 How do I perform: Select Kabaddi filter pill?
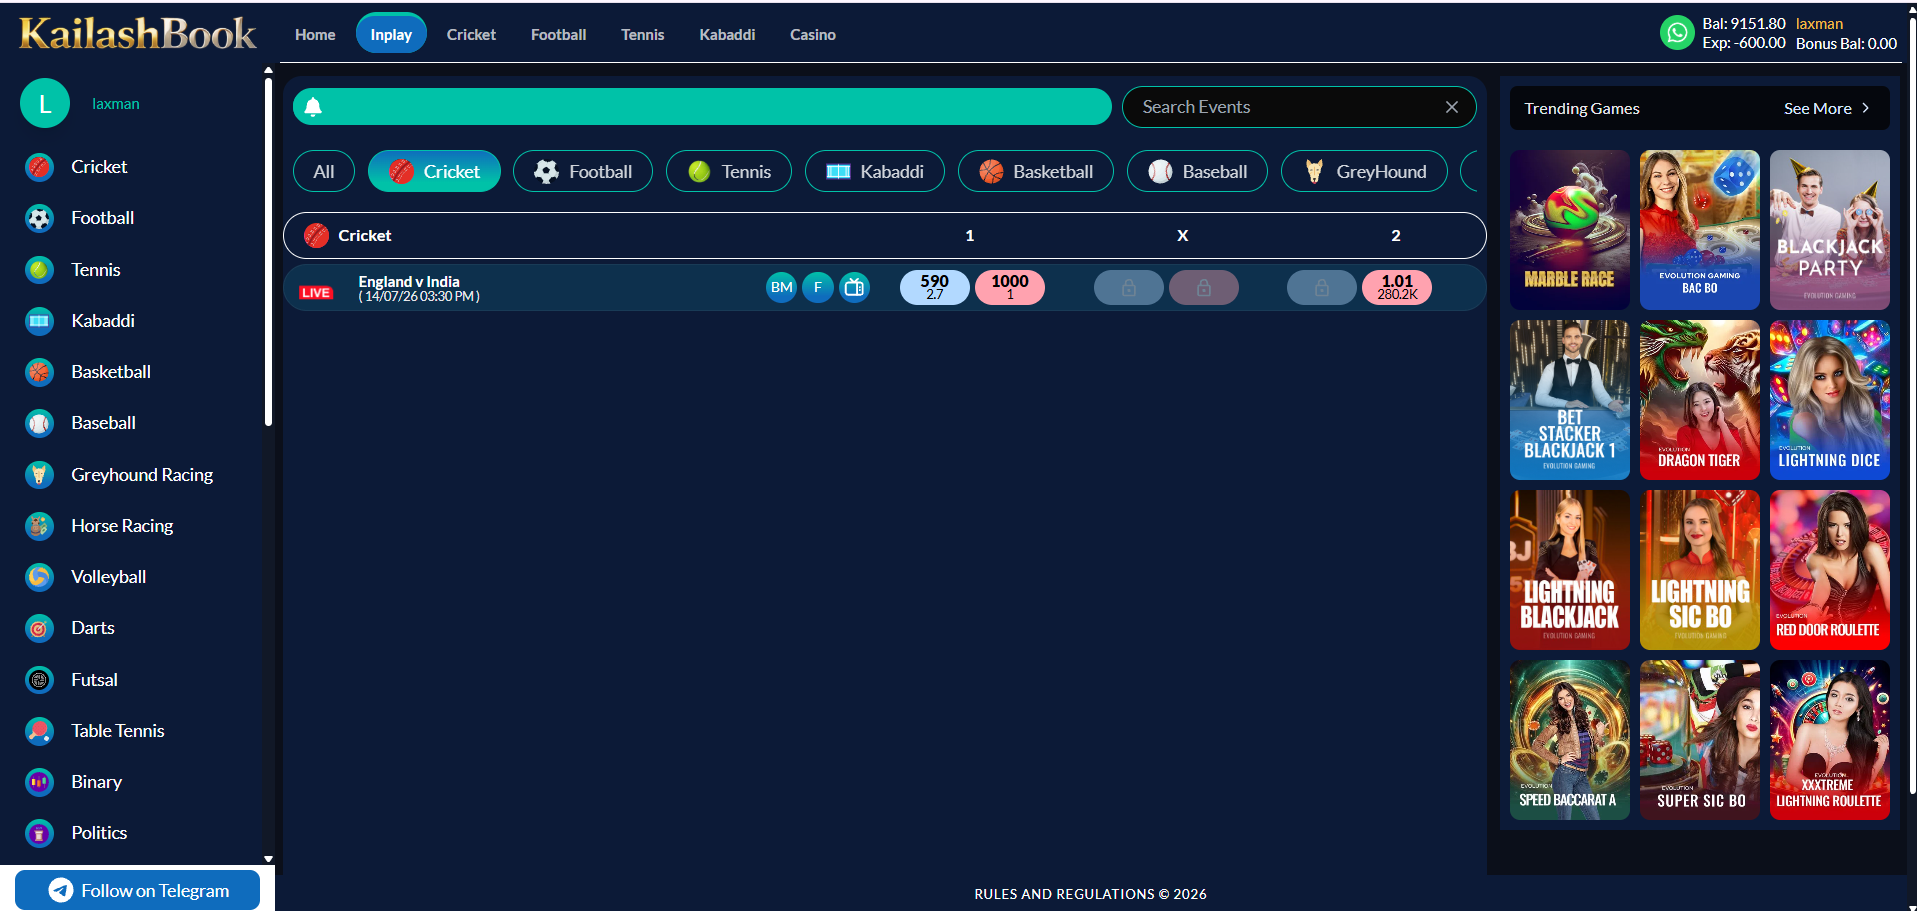[875, 171]
